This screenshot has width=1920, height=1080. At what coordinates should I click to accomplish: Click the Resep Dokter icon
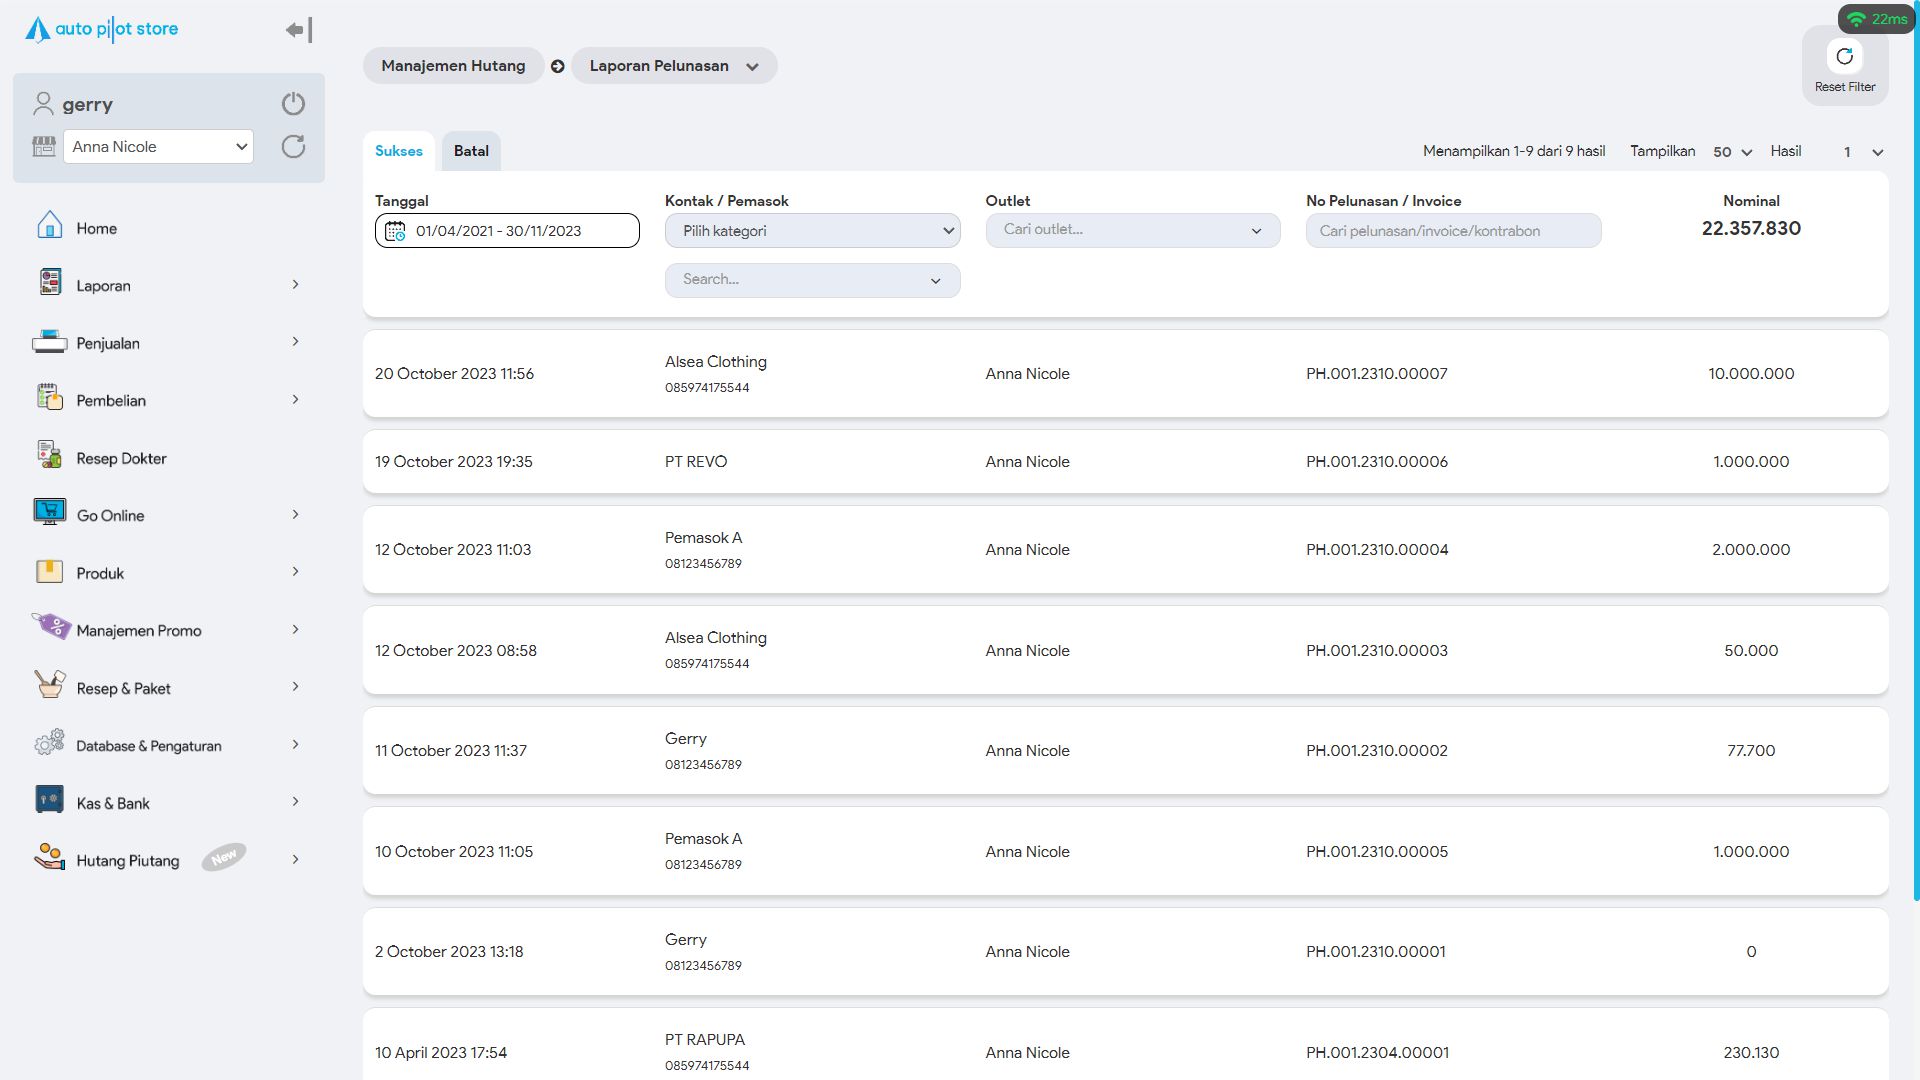pos(49,456)
